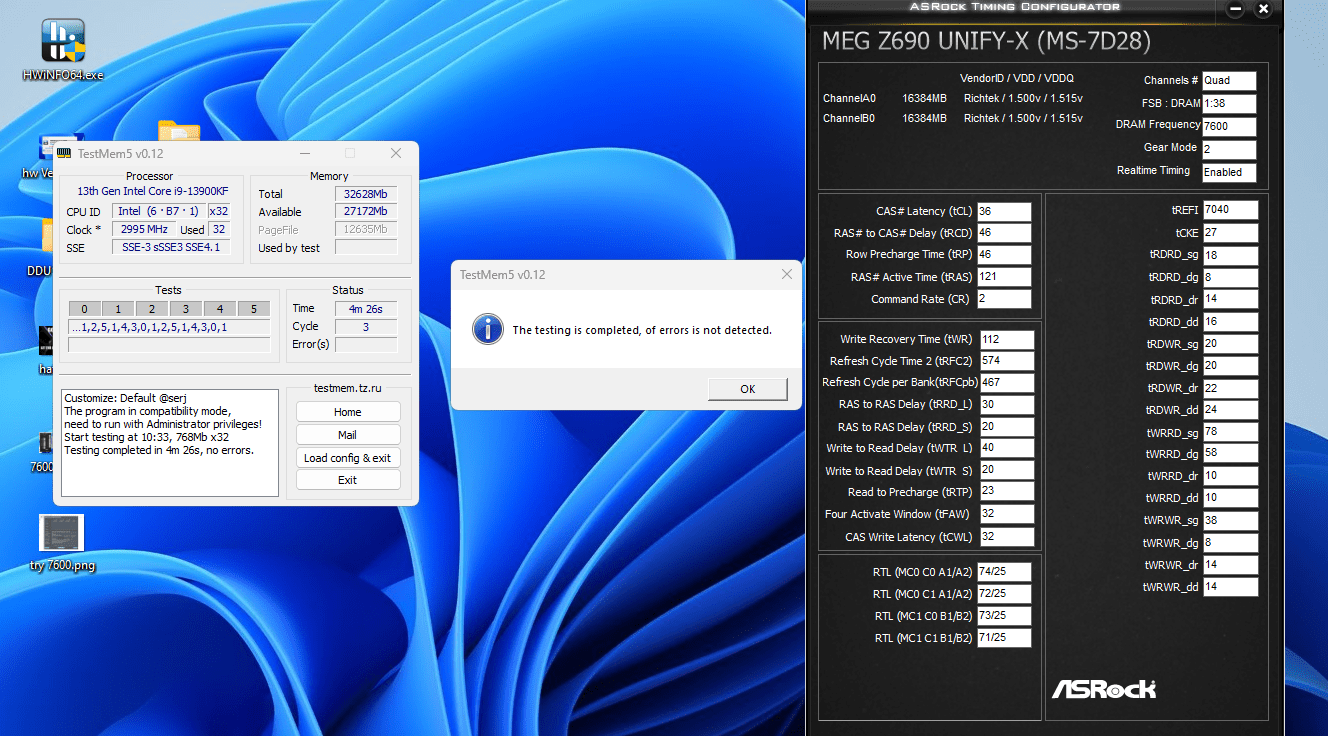Click the TestMem5 log text area
Image resolution: width=1328 pixels, height=736 pixels.
pyautogui.click(x=170, y=443)
